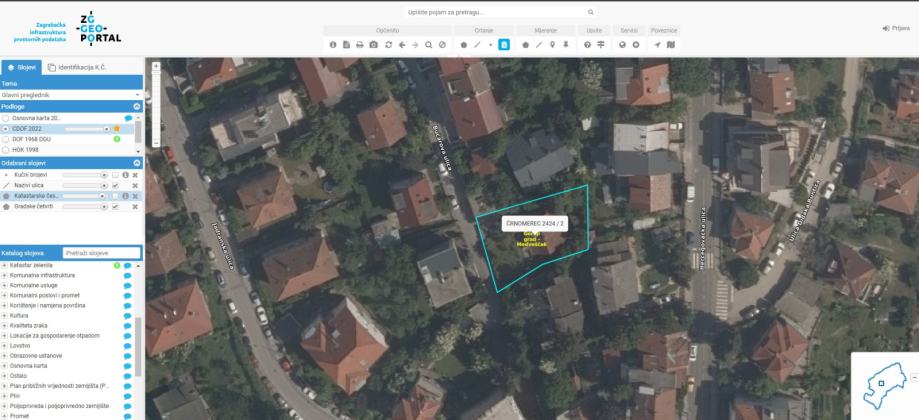
Task: Click the circle dot icon under Servisi
Action: pyautogui.click(x=635, y=45)
